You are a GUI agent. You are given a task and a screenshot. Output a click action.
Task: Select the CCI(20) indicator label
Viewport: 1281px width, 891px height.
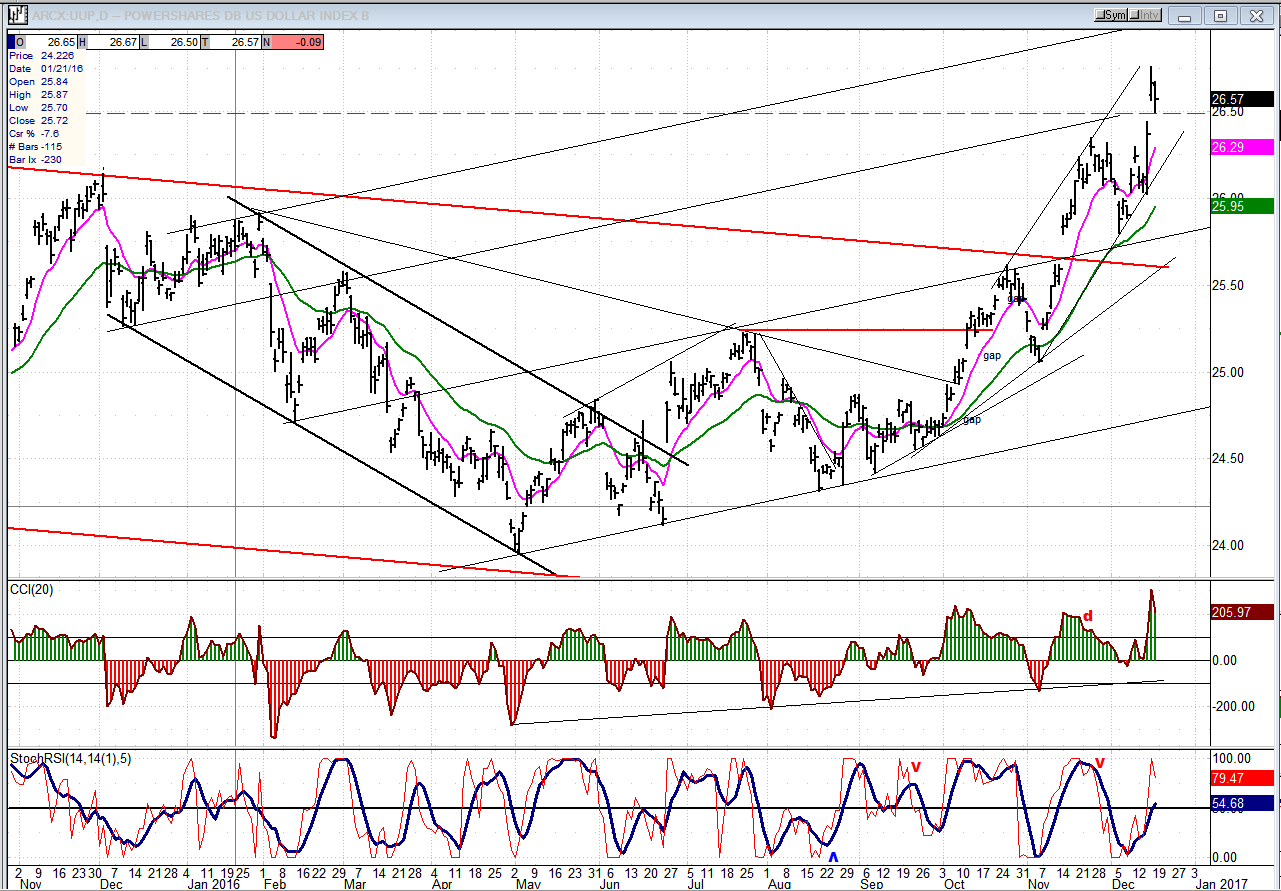point(32,589)
